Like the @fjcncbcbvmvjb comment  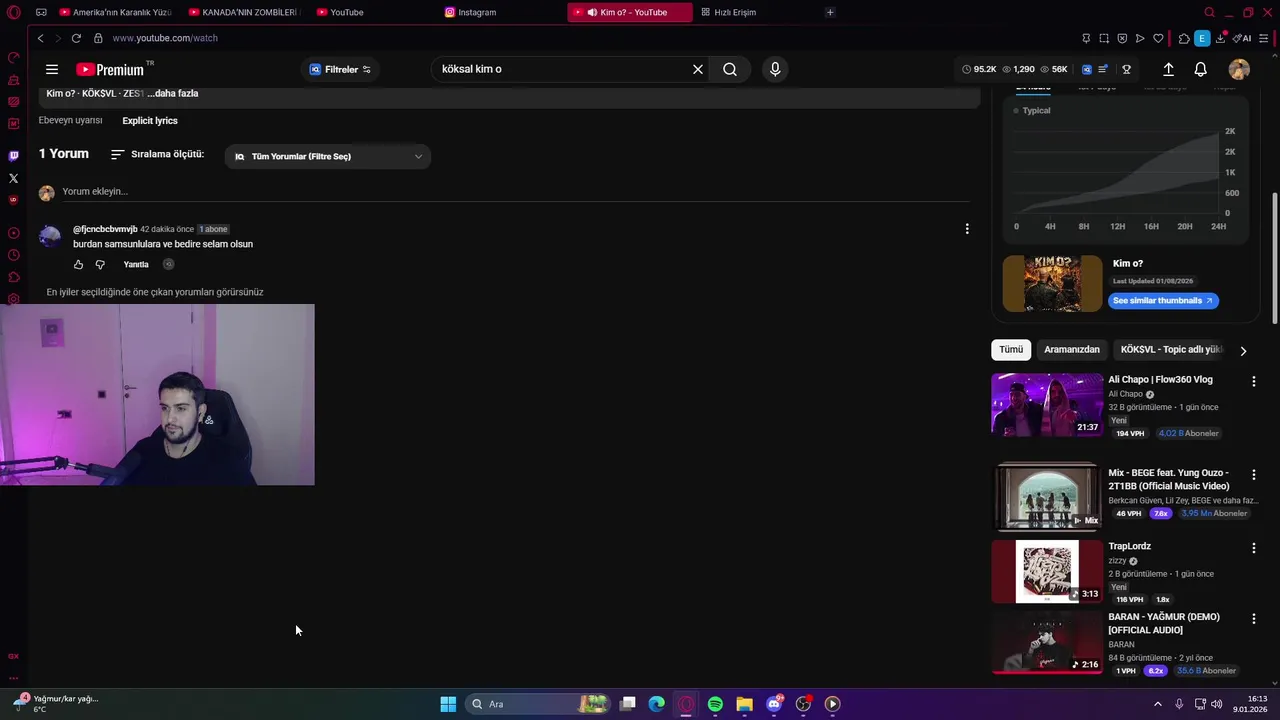pos(78,264)
